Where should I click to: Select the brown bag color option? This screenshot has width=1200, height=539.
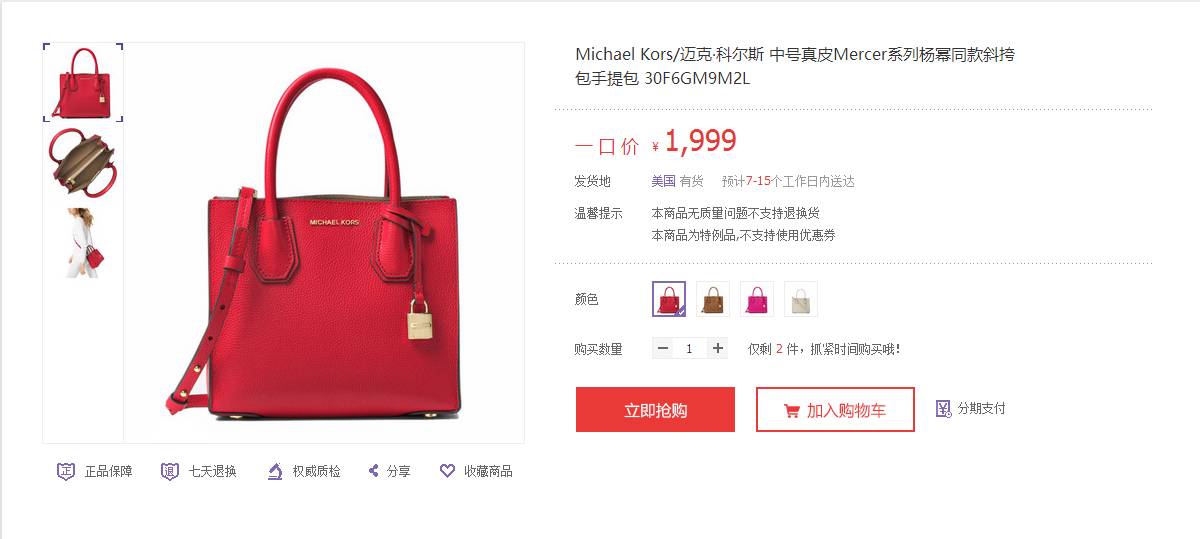[x=713, y=299]
